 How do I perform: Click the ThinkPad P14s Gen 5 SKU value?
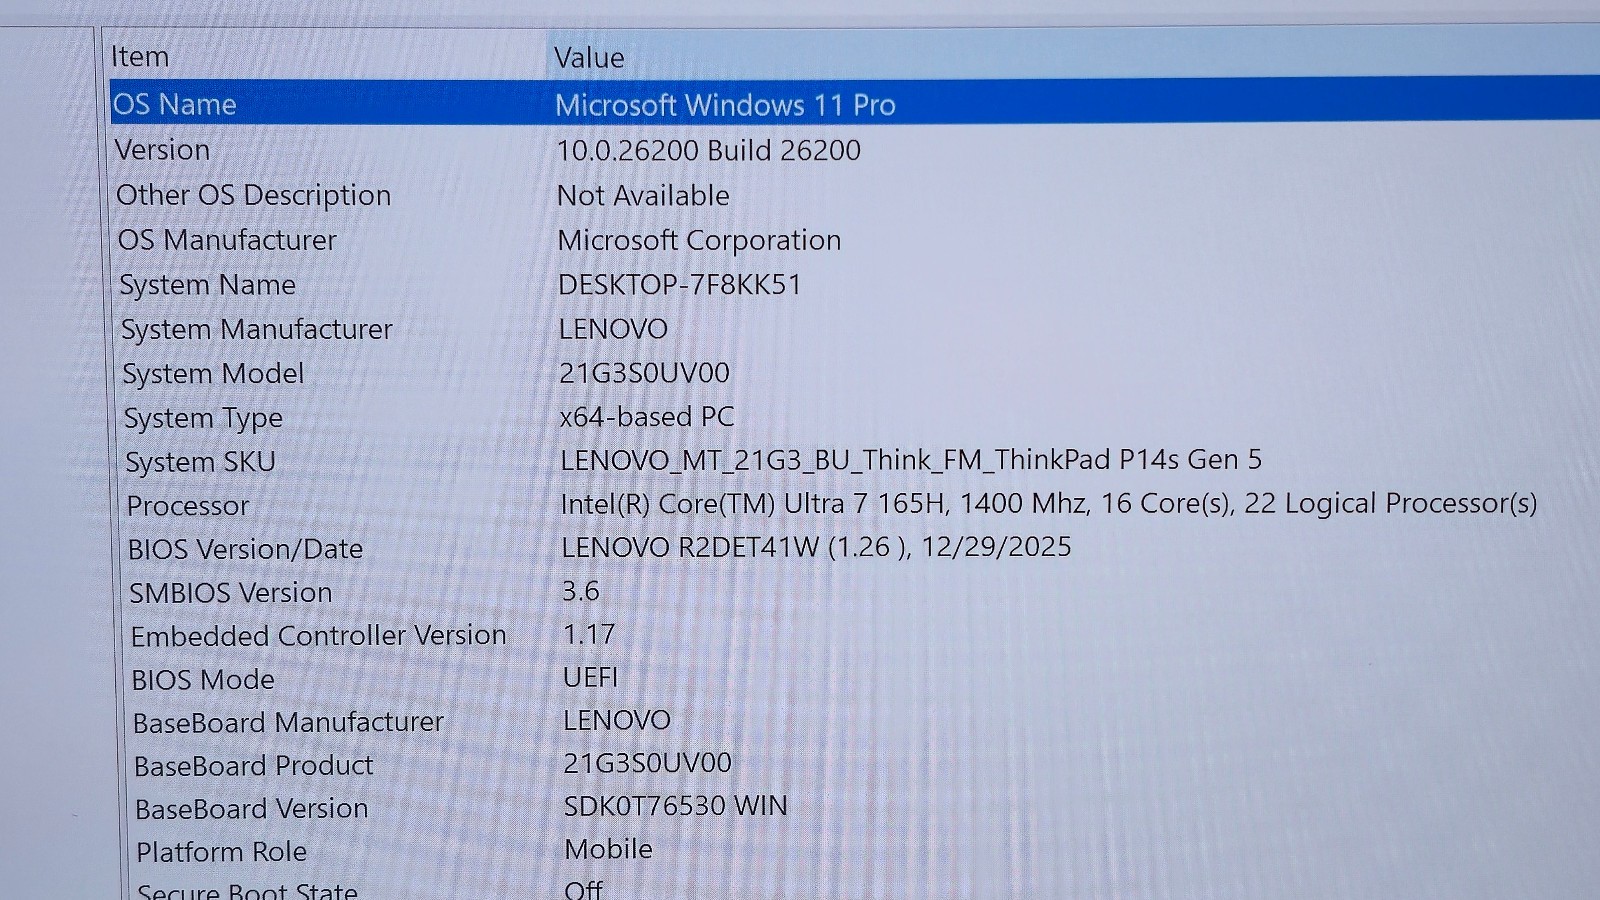tap(910, 460)
